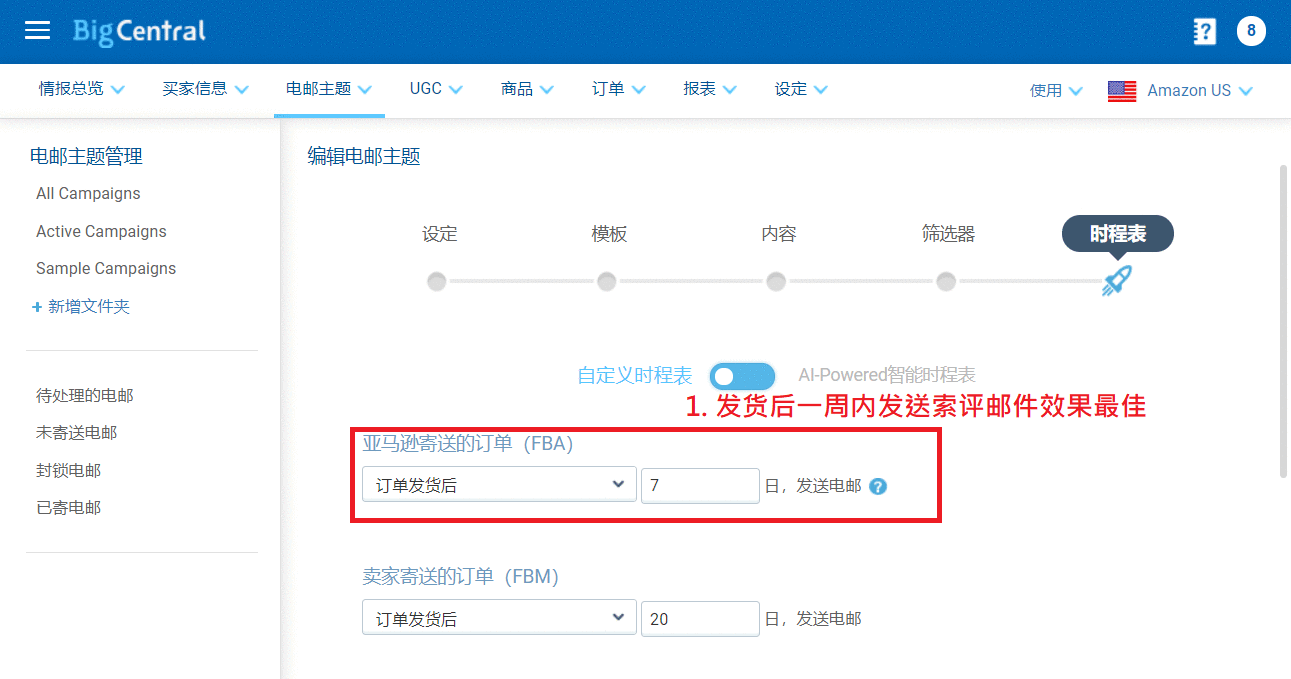
Task: Open the hamburger menu
Action: tap(37, 31)
